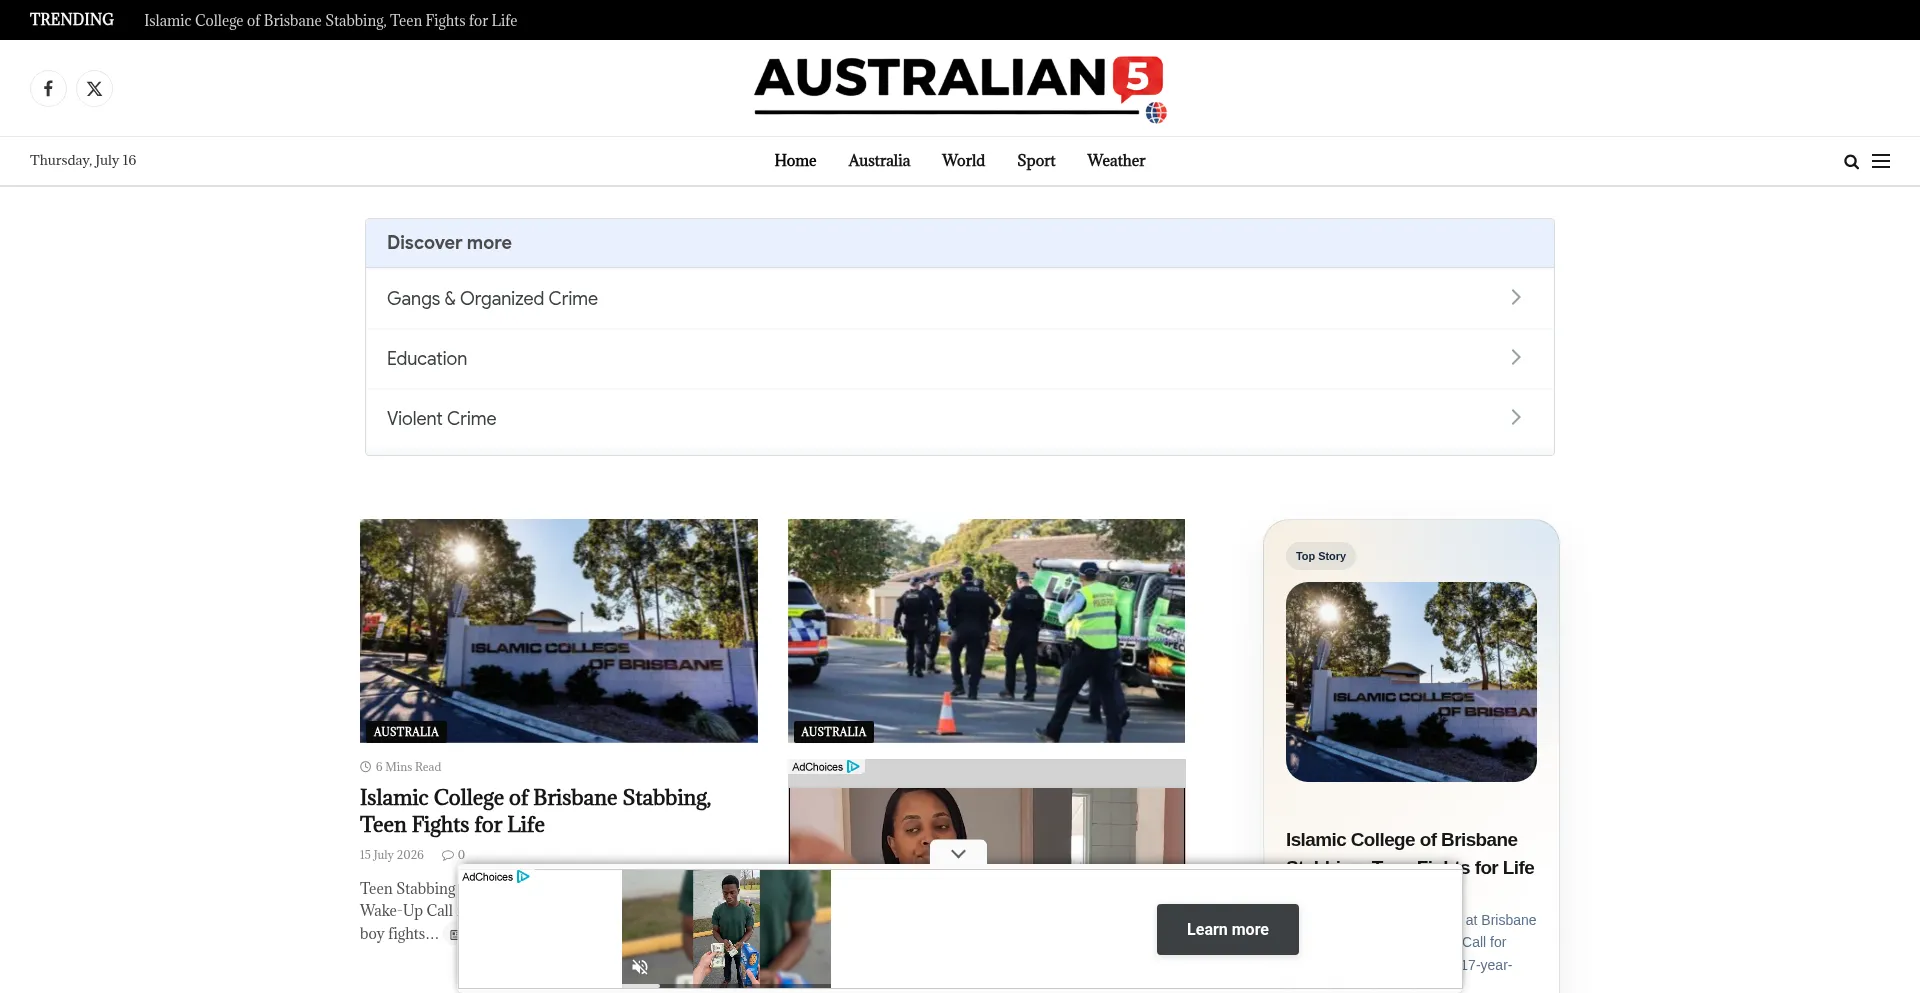1920x993 pixels.
Task: Open article headline Islamic College of Brisbane Stabbing
Action: point(535,811)
